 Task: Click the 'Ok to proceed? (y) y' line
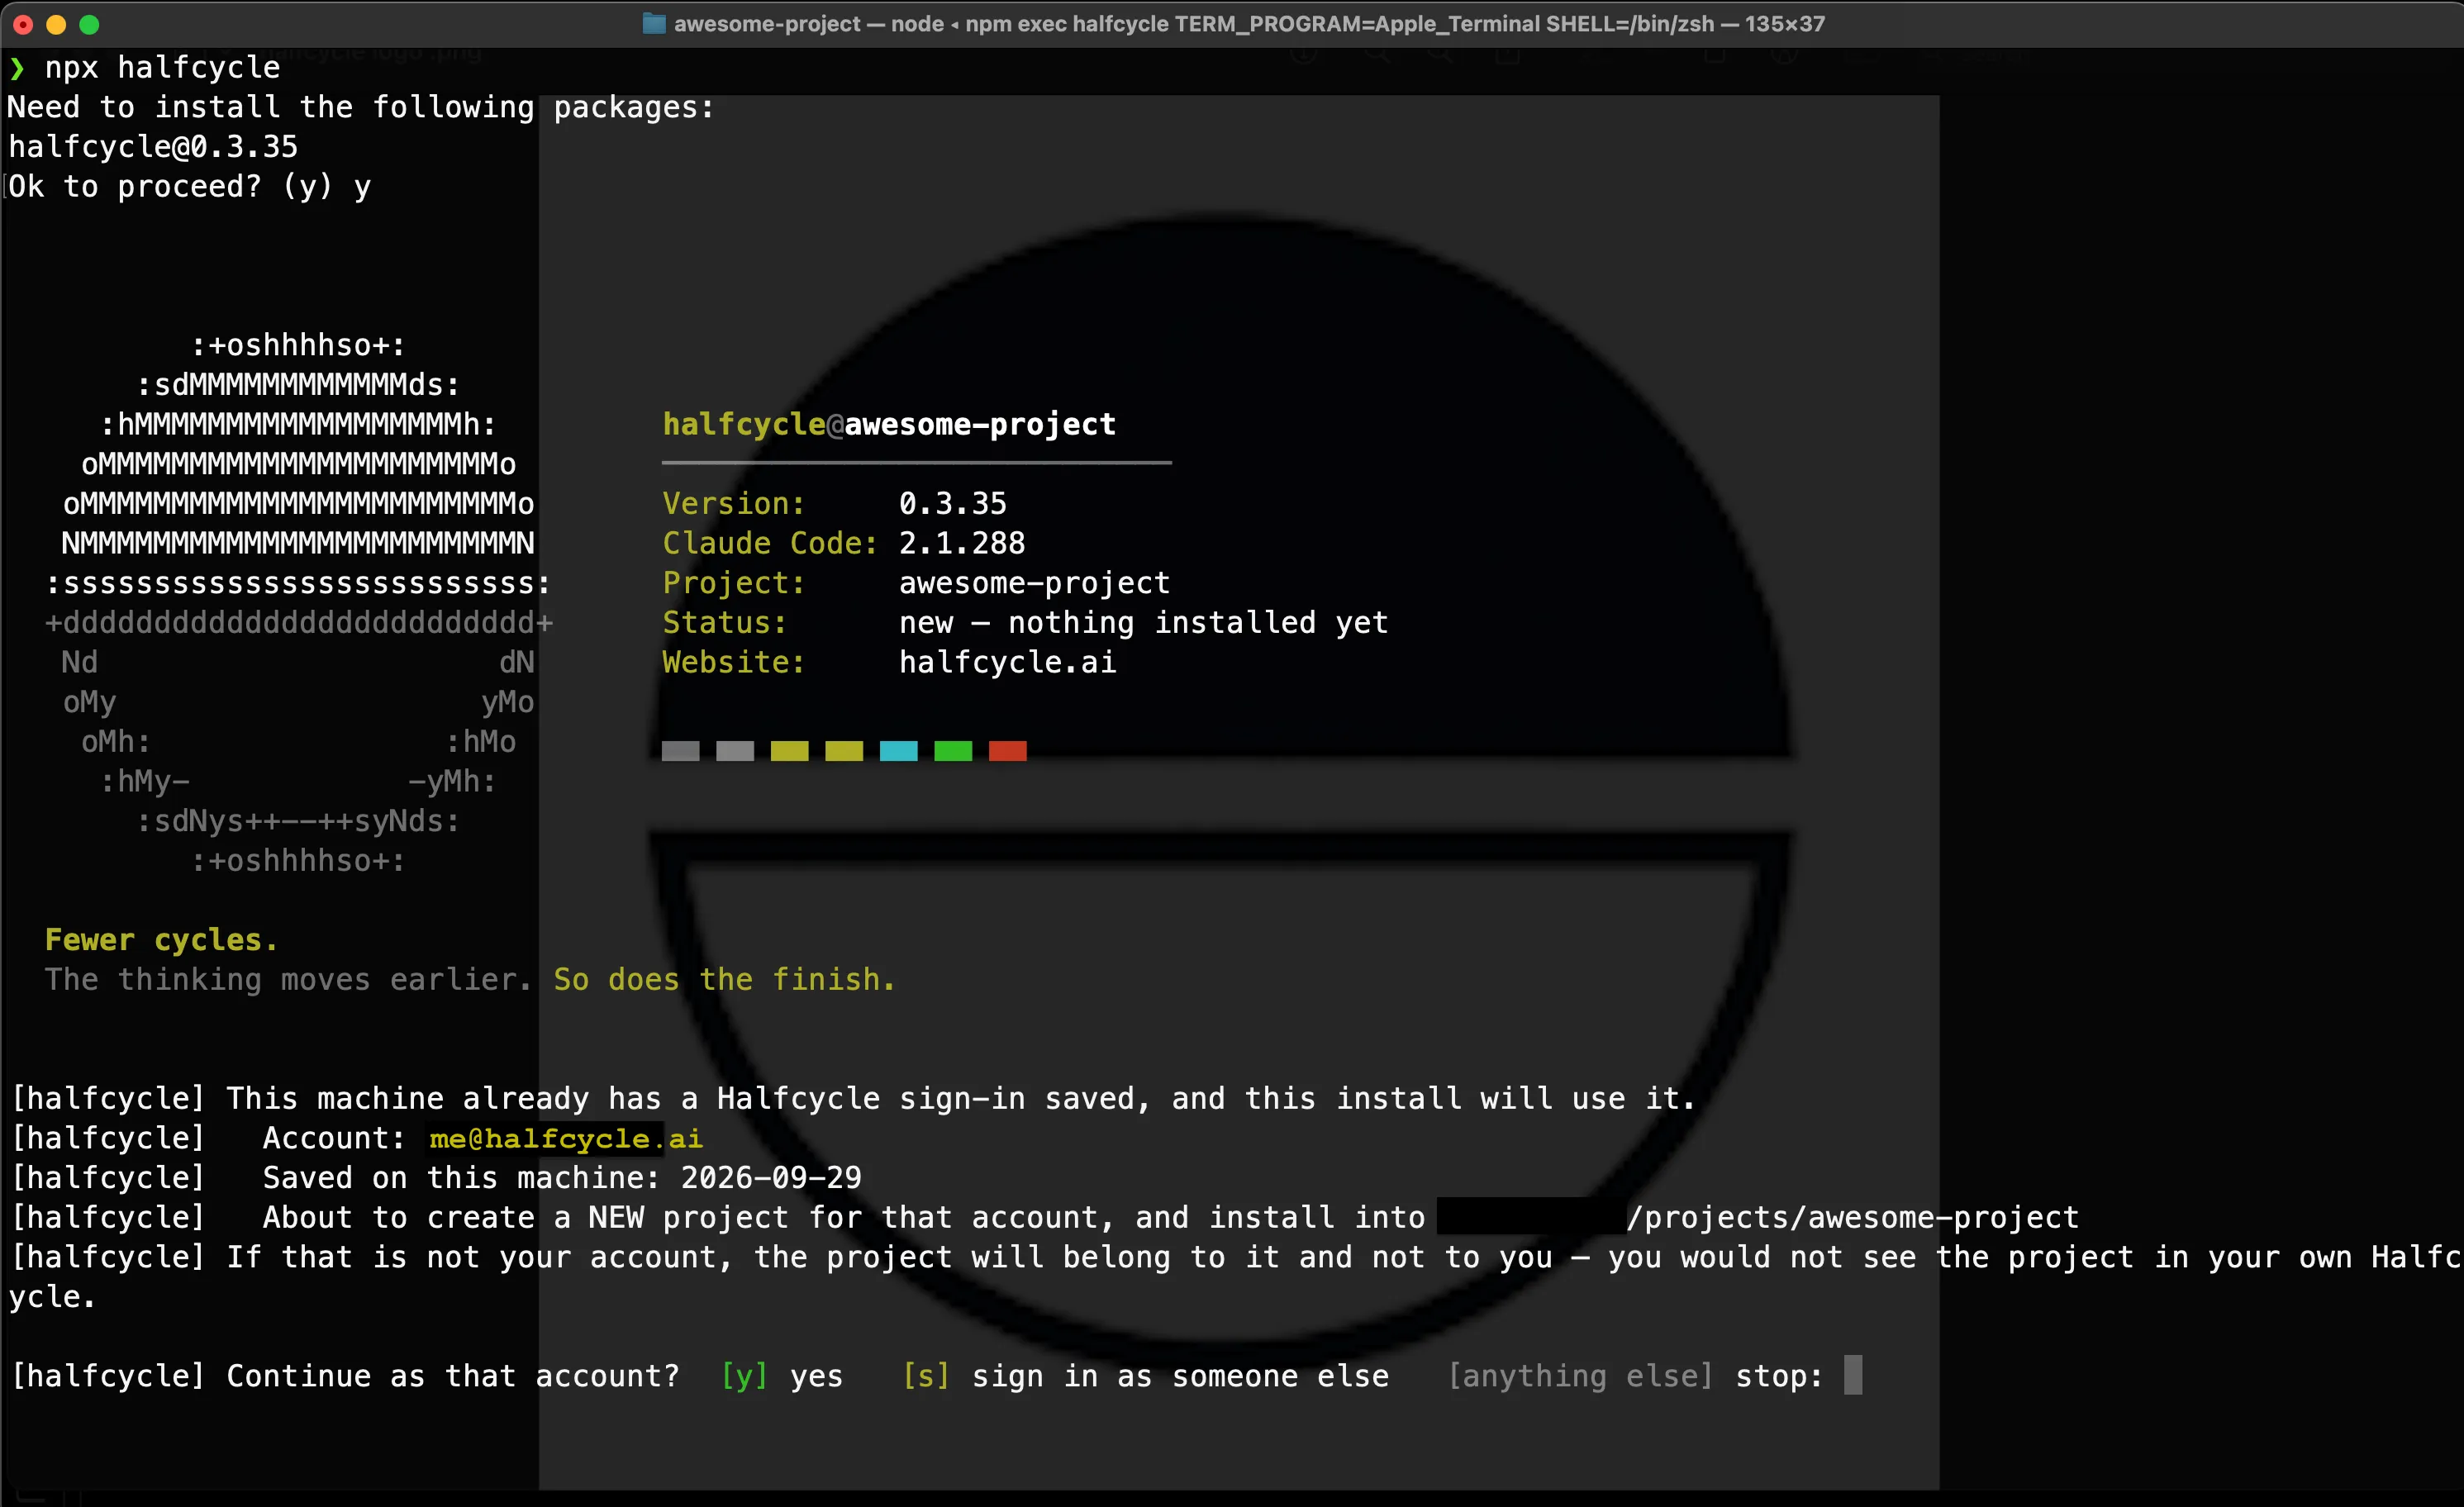point(190,187)
